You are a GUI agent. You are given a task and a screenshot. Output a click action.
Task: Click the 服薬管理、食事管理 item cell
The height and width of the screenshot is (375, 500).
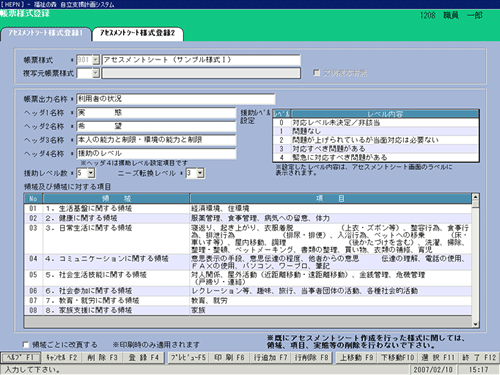pos(330,218)
